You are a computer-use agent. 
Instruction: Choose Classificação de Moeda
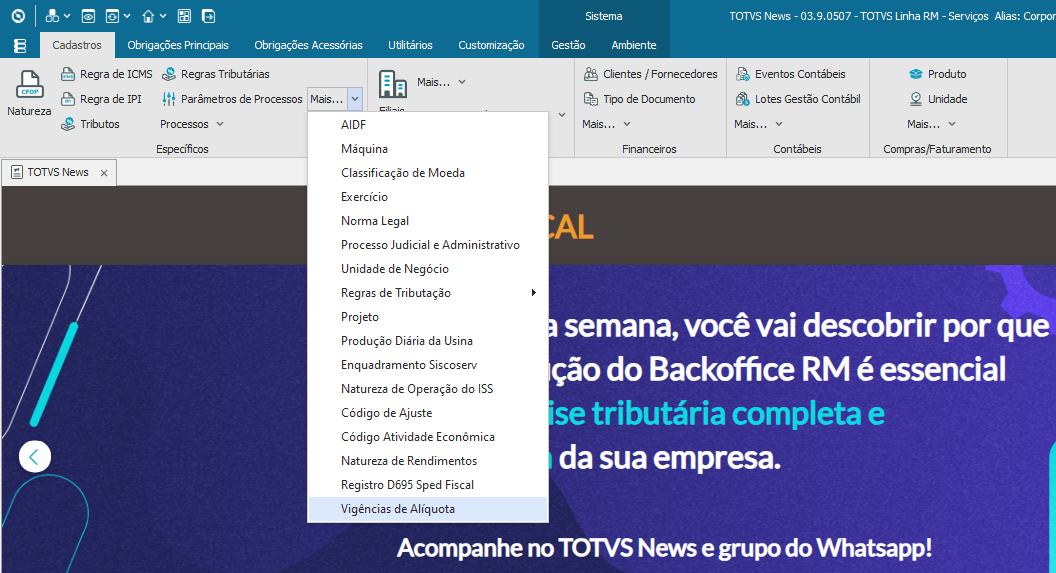[428, 173]
